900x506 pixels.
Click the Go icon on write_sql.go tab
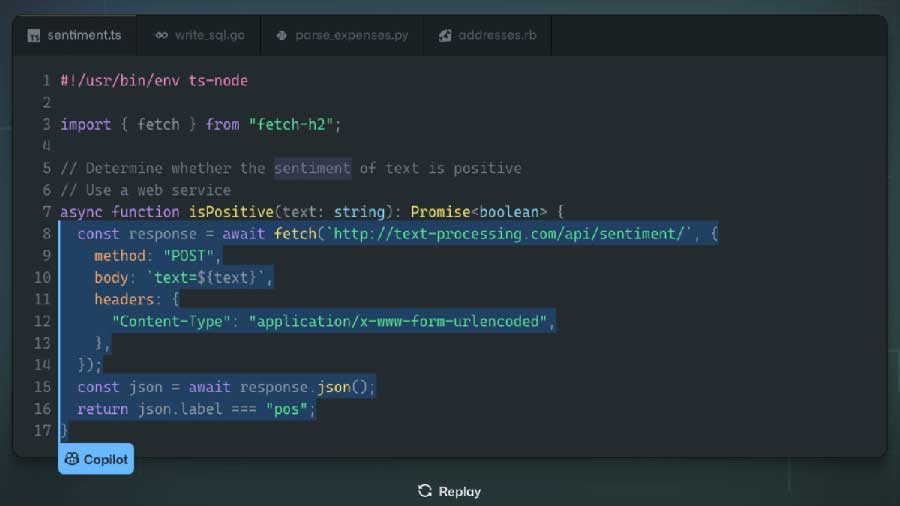(x=160, y=36)
